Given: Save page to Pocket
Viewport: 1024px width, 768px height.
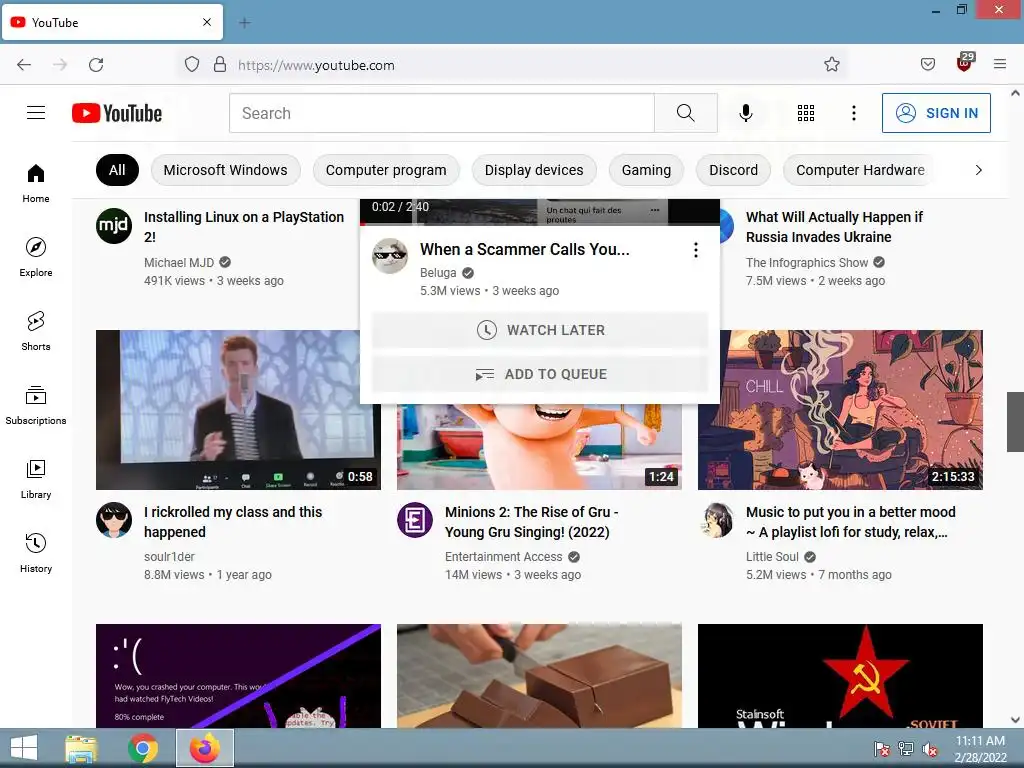Looking at the screenshot, I should tap(927, 65).
